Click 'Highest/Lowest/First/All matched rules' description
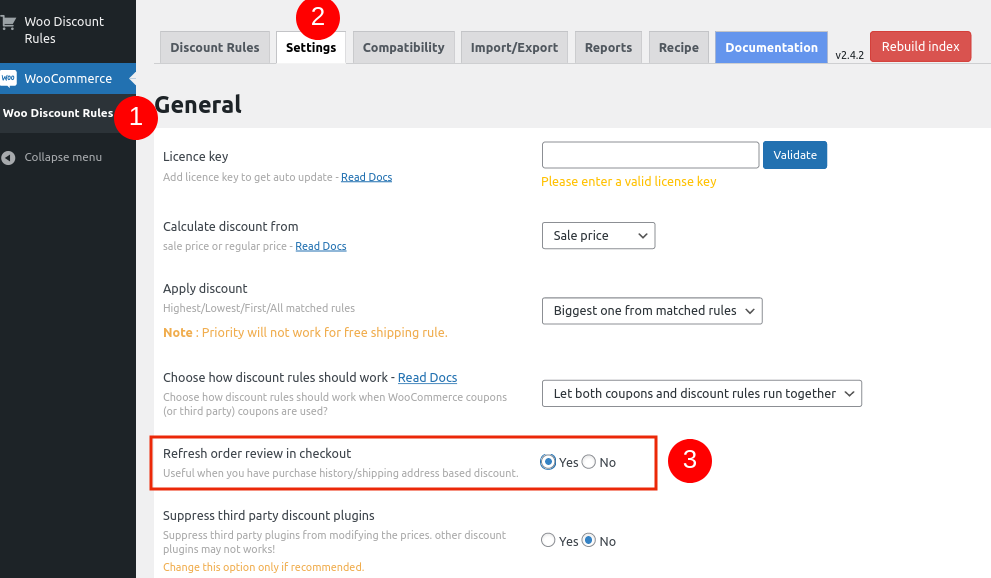This screenshot has width=991, height=578. [259, 308]
